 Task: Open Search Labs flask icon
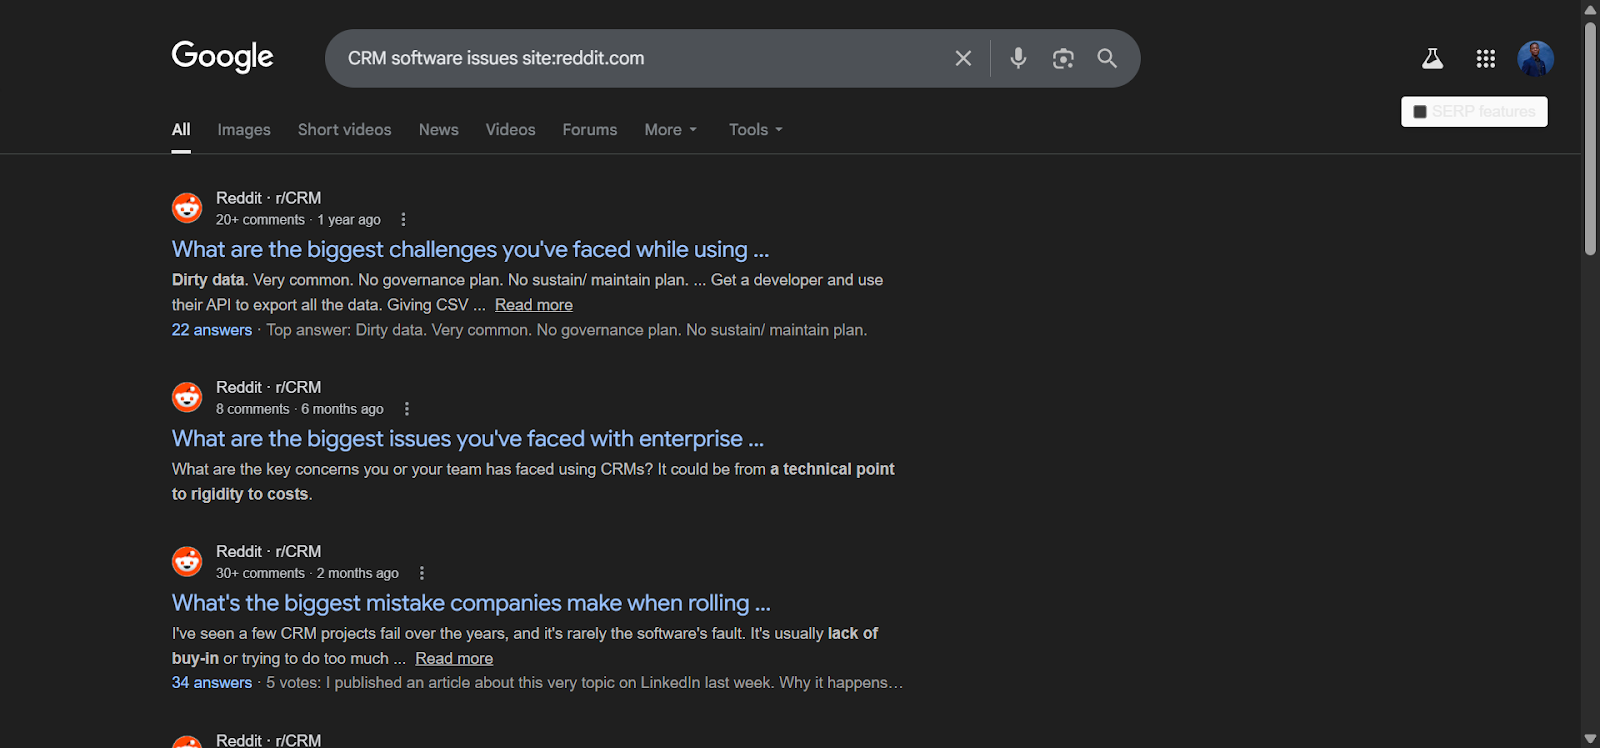[1432, 59]
